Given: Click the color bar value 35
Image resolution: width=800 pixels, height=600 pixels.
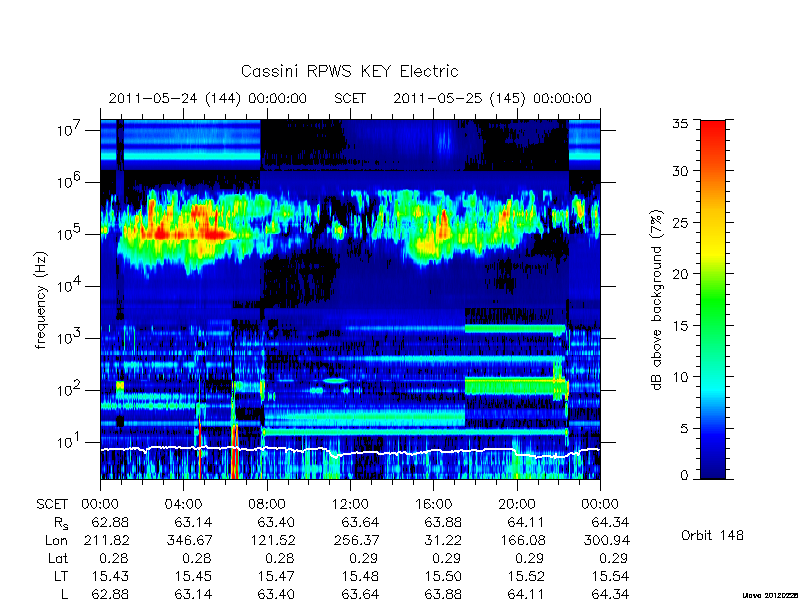Looking at the screenshot, I should point(683,124).
